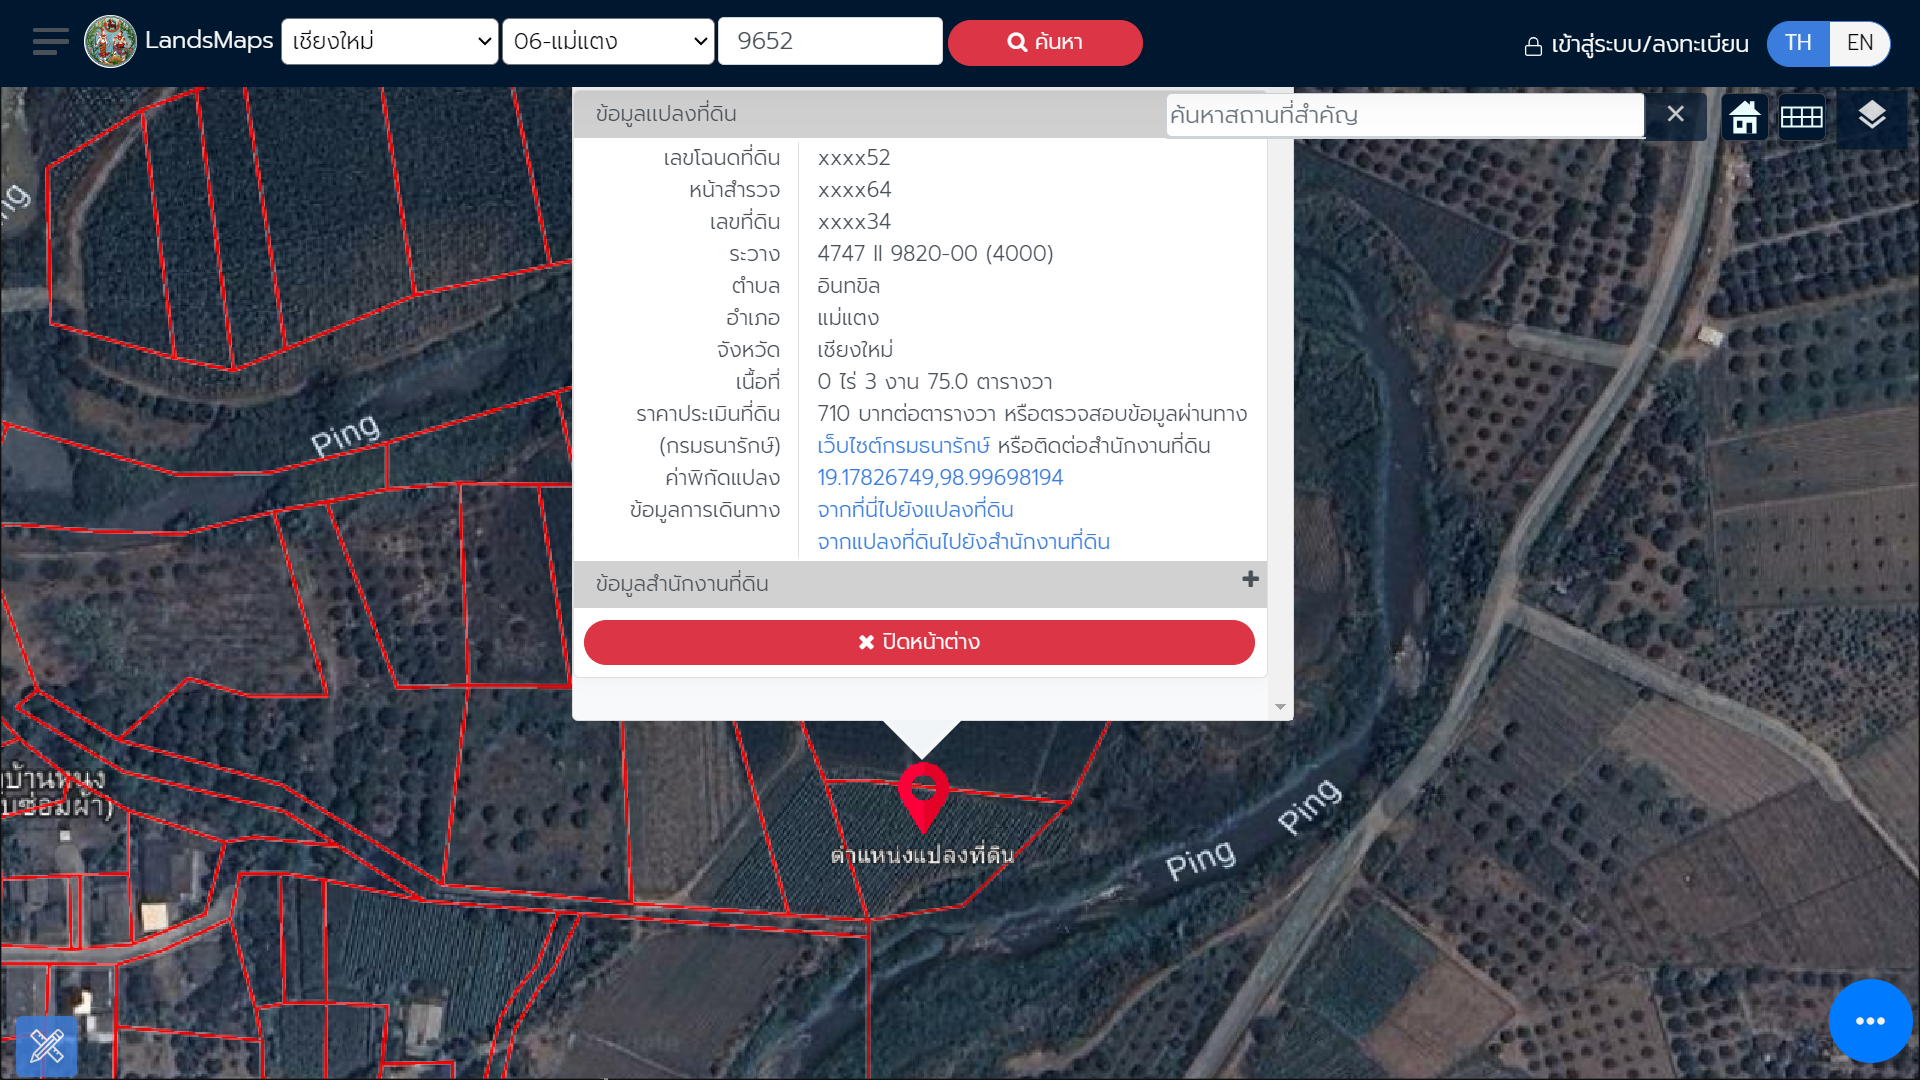Click the ปิดหน้าต่าง close window button

click(x=919, y=642)
